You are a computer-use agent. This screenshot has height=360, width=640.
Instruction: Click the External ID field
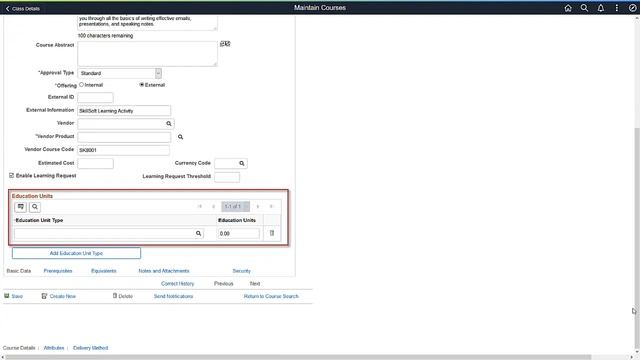[95, 98]
